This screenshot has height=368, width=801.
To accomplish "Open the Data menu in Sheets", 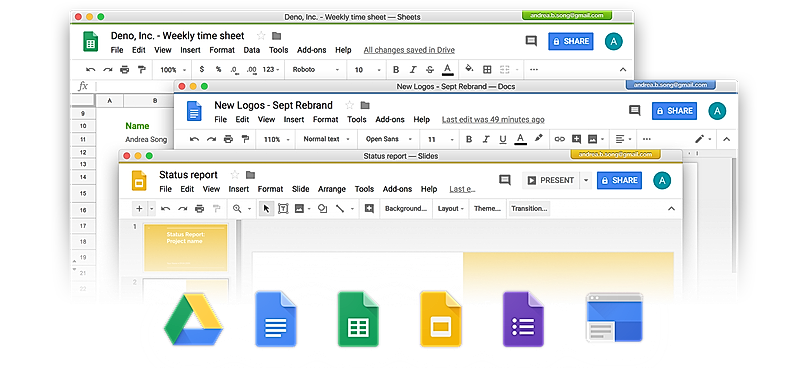I will coord(251,50).
